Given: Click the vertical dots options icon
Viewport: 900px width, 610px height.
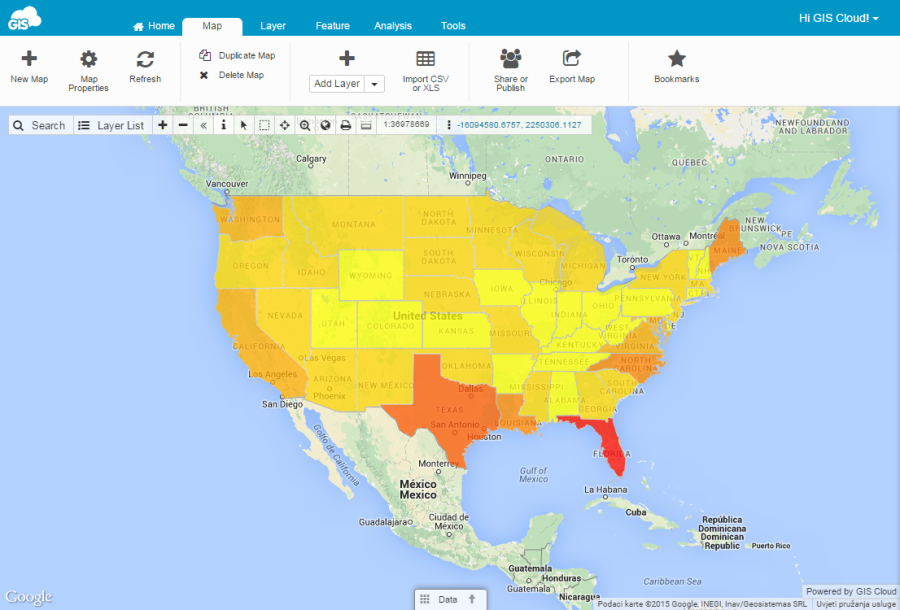Looking at the screenshot, I should click(x=449, y=125).
